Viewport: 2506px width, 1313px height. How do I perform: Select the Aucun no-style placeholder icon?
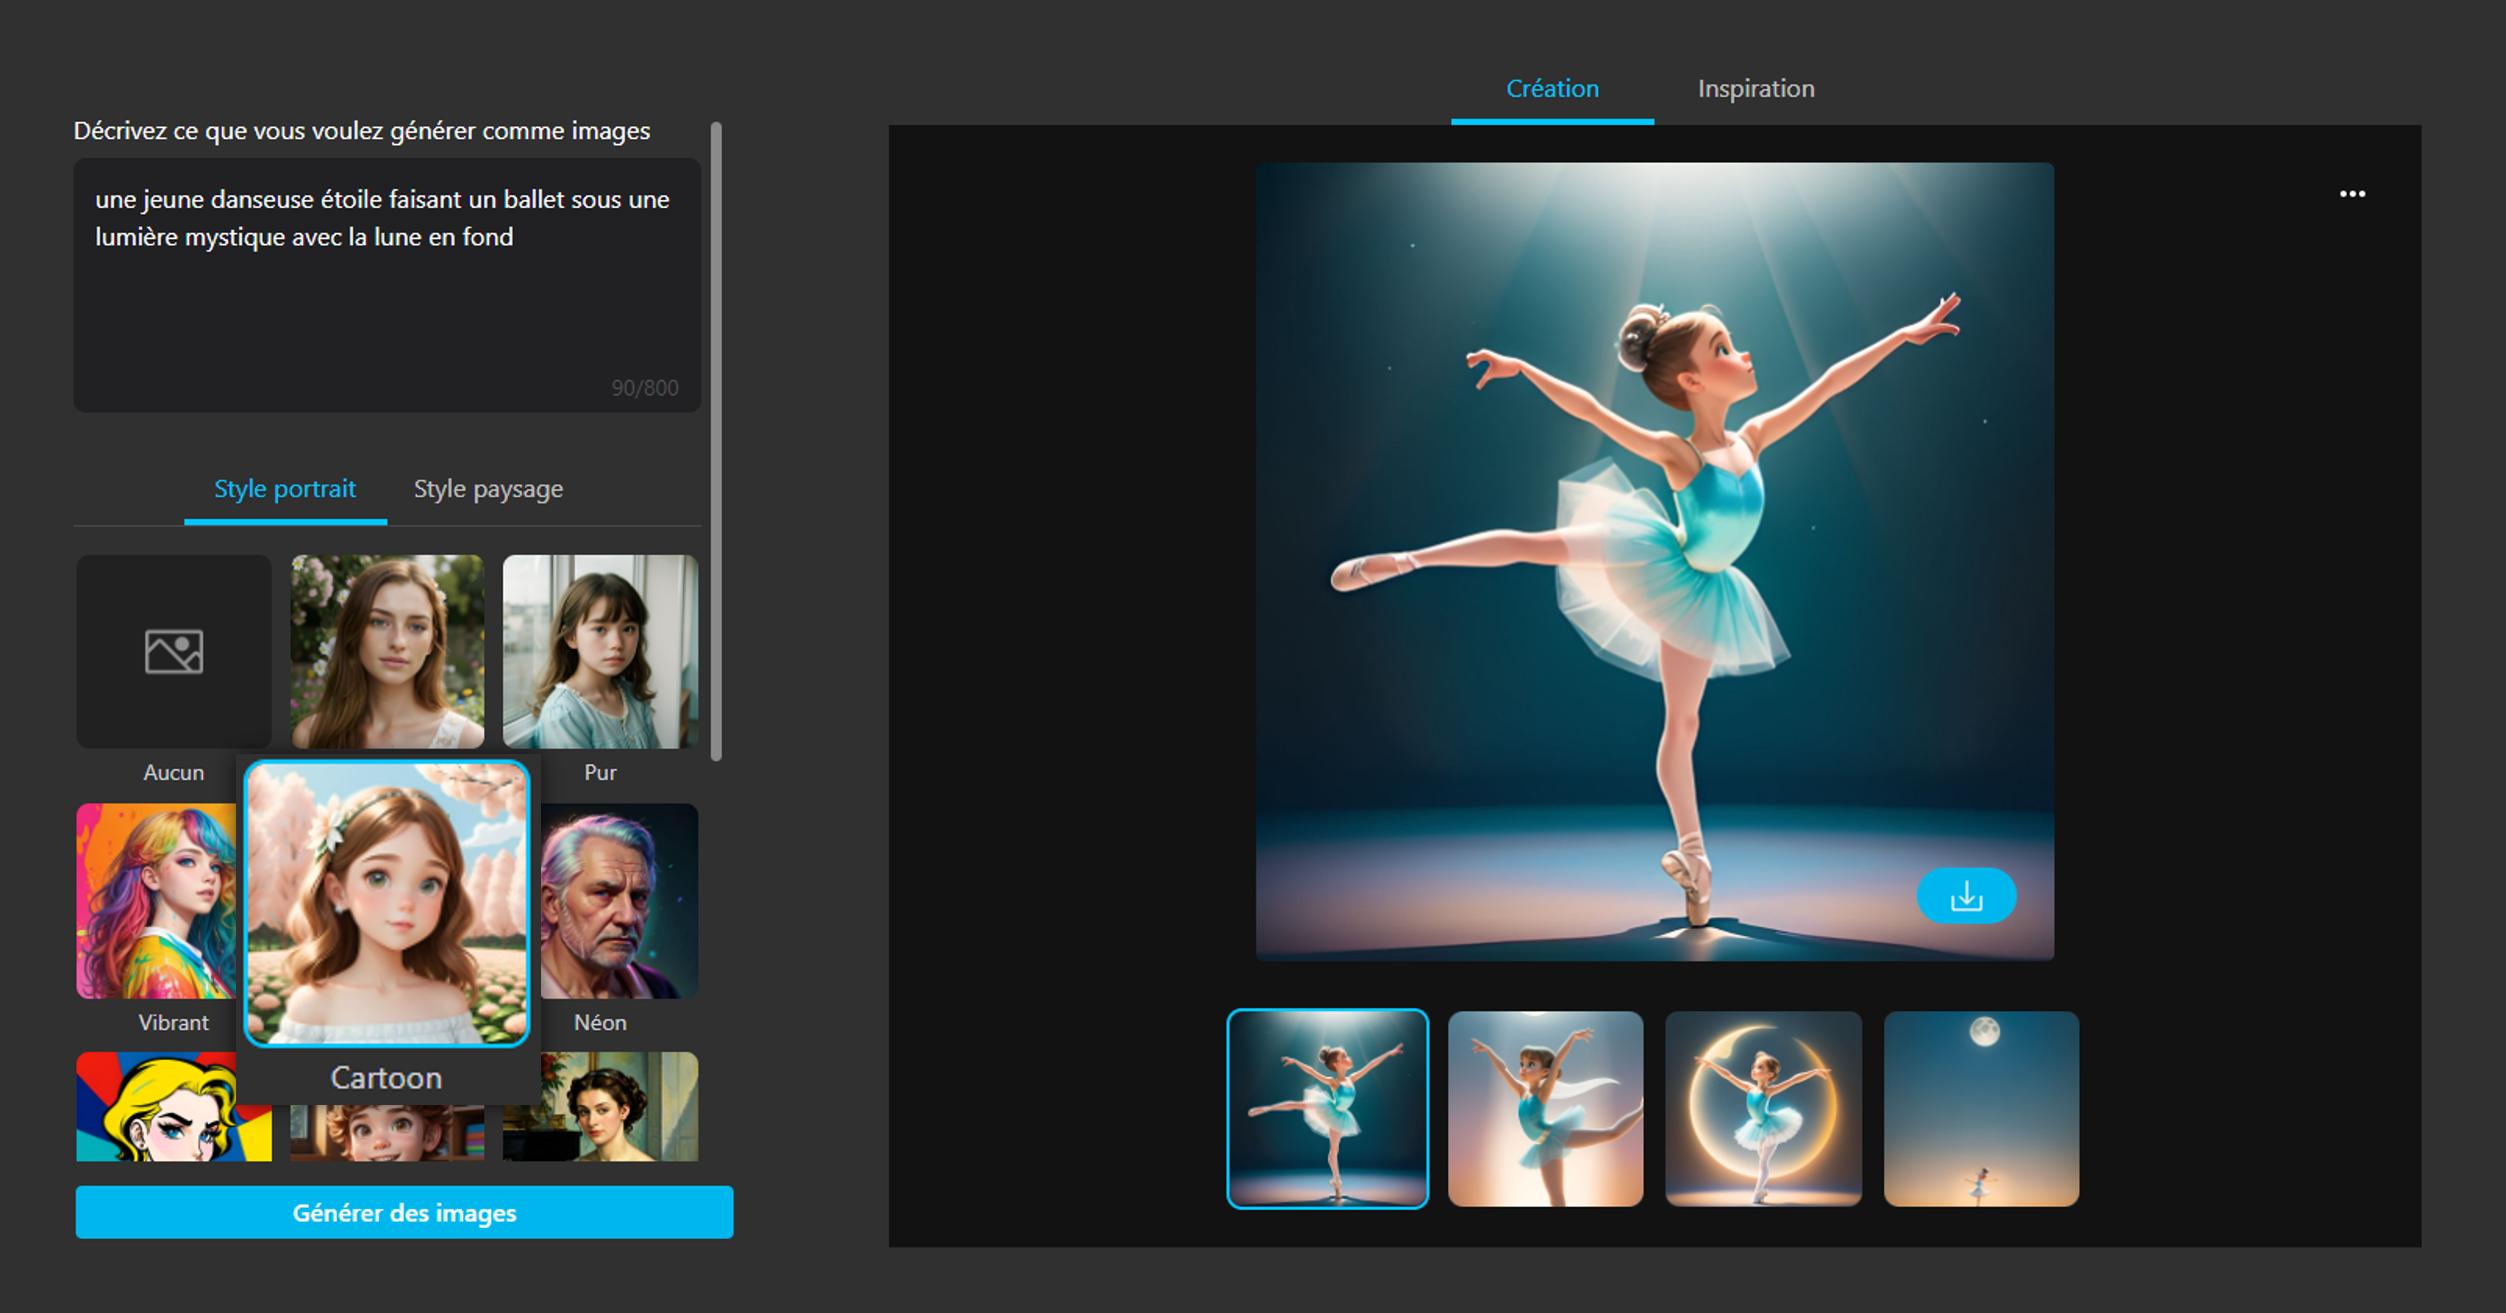tap(174, 652)
